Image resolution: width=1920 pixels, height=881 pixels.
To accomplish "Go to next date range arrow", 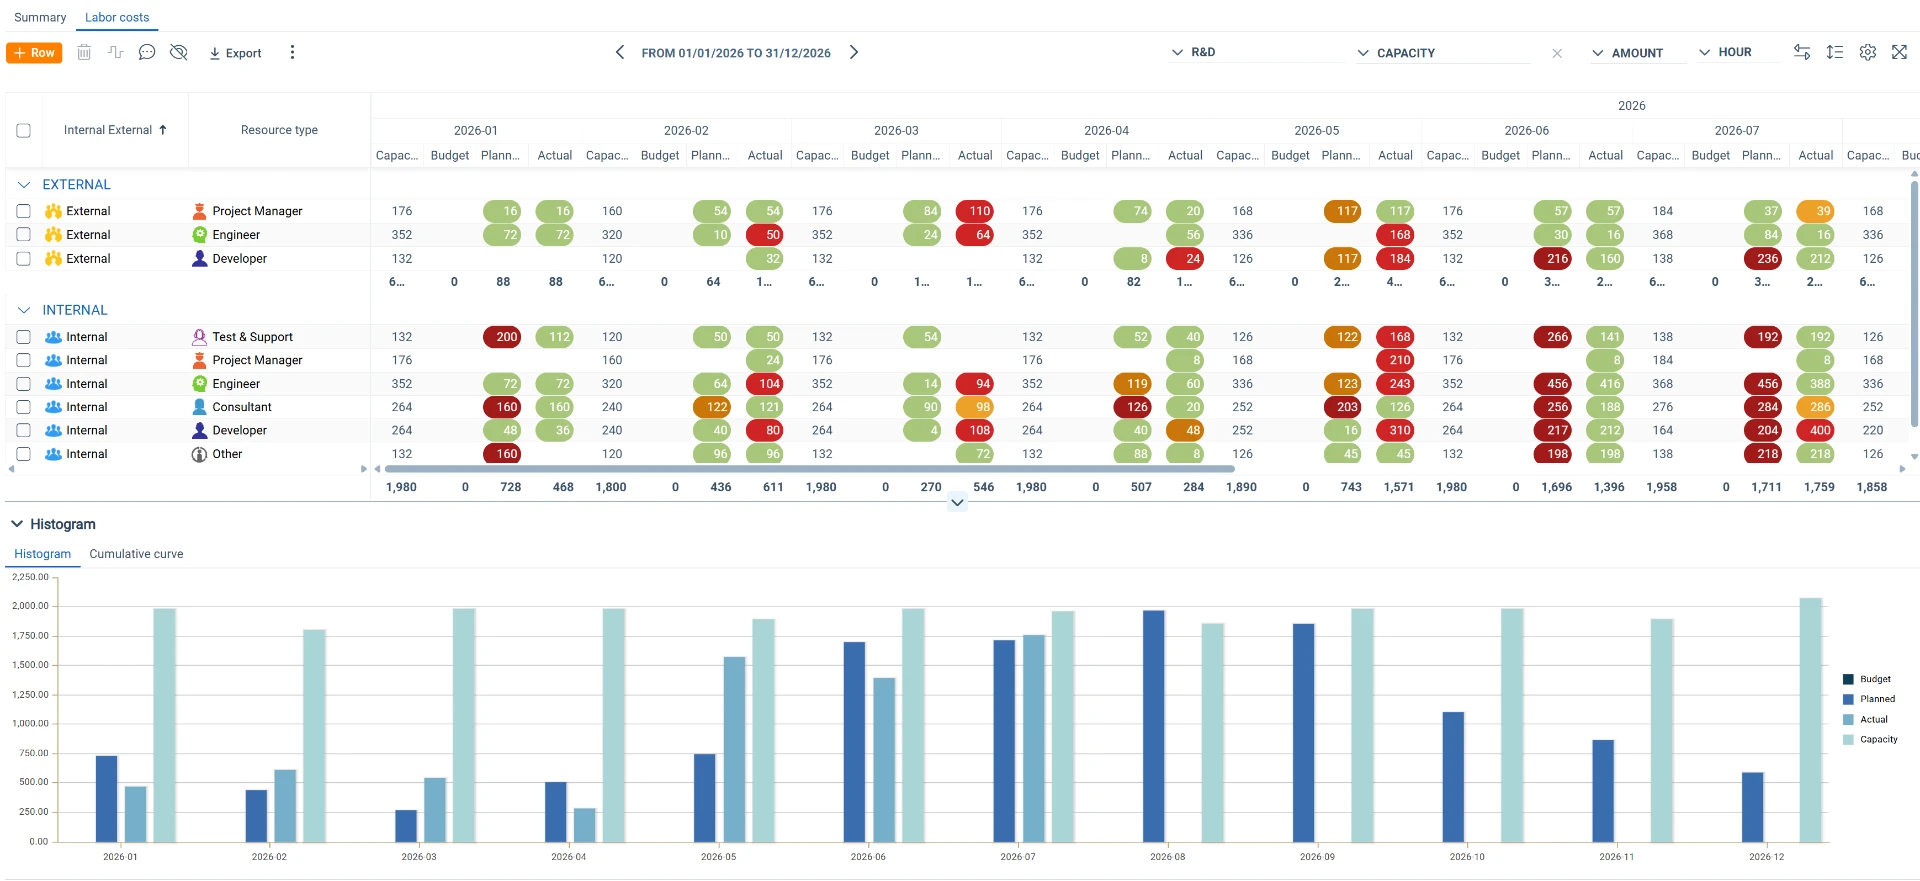I will (854, 52).
